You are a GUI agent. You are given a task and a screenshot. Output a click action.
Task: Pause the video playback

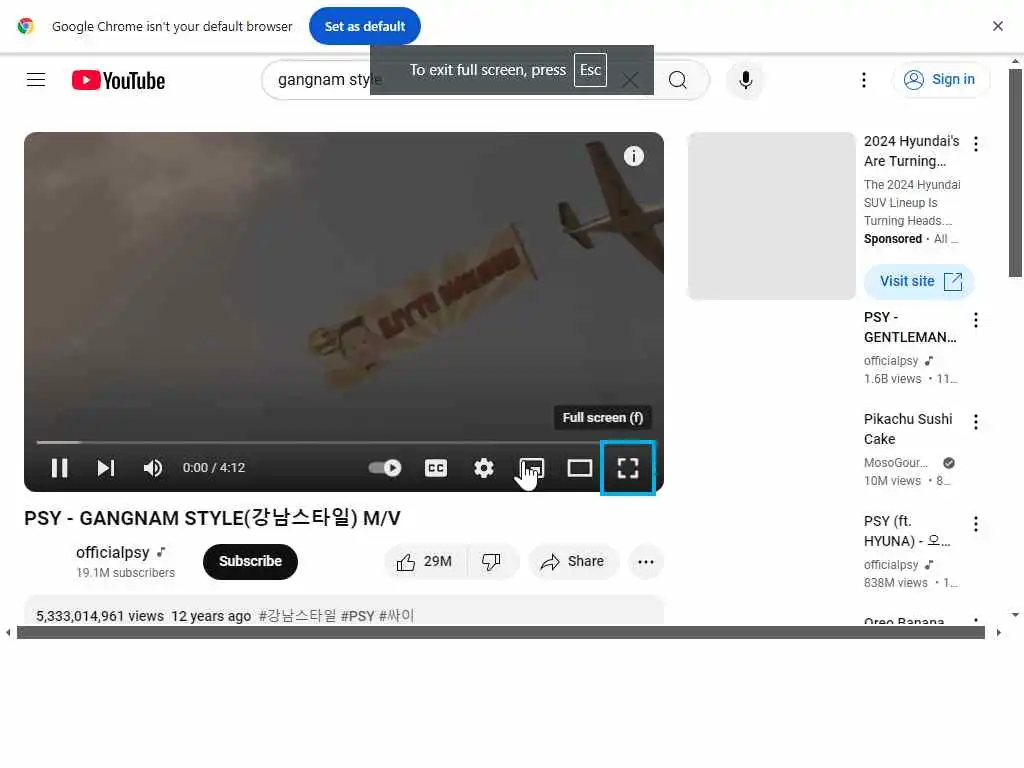[x=59, y=468]
